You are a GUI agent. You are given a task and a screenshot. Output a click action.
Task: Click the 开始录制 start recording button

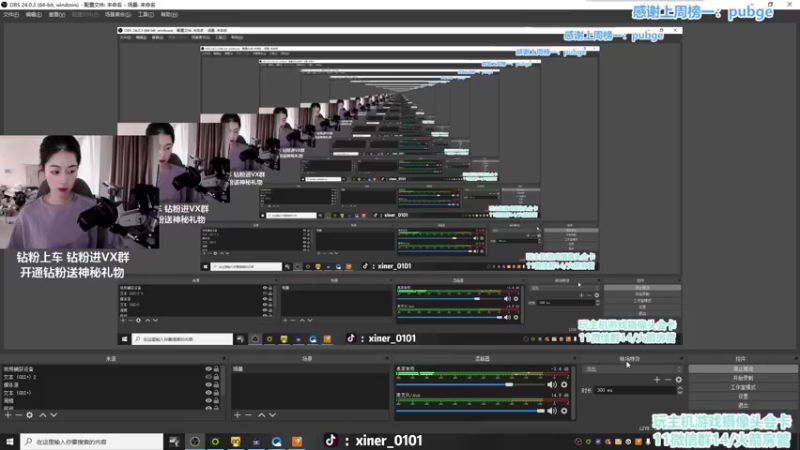pyautogui.click(x=743, y=378)
